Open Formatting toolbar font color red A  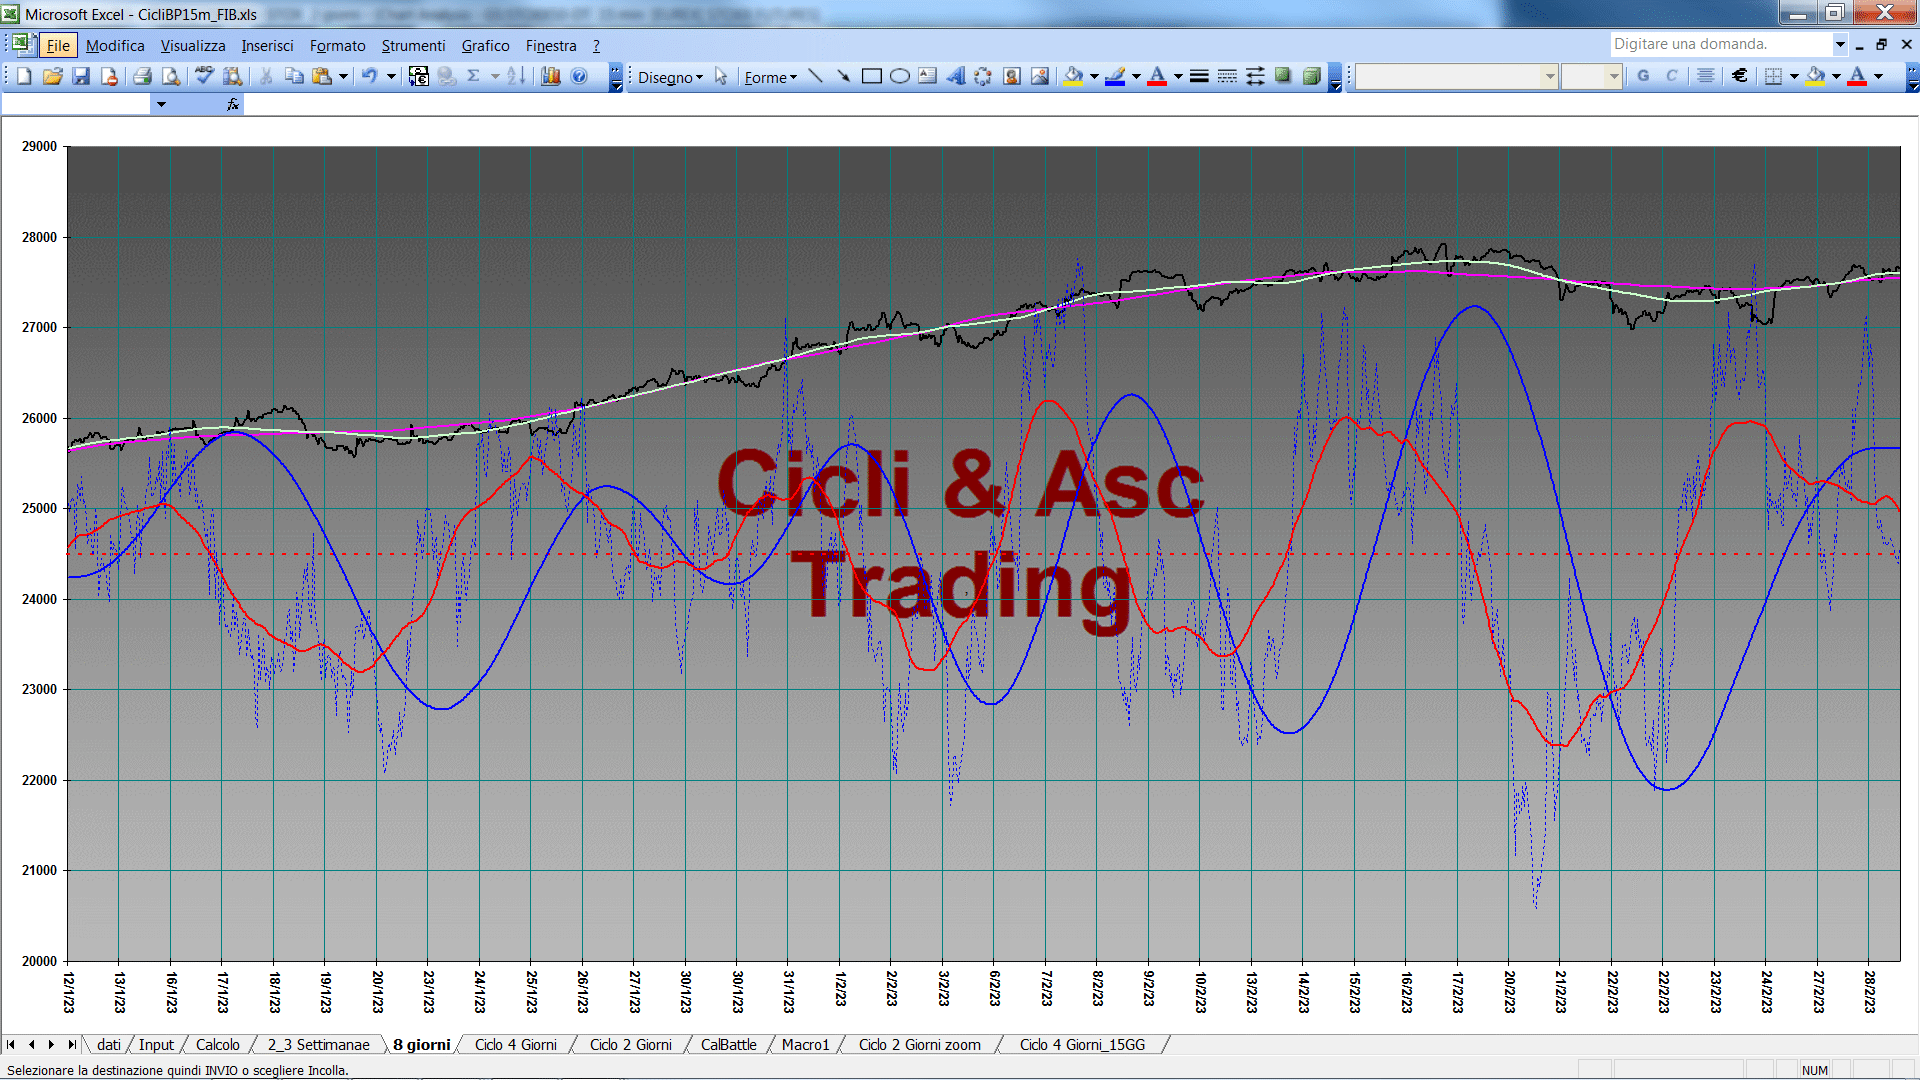click(1857, 77)
